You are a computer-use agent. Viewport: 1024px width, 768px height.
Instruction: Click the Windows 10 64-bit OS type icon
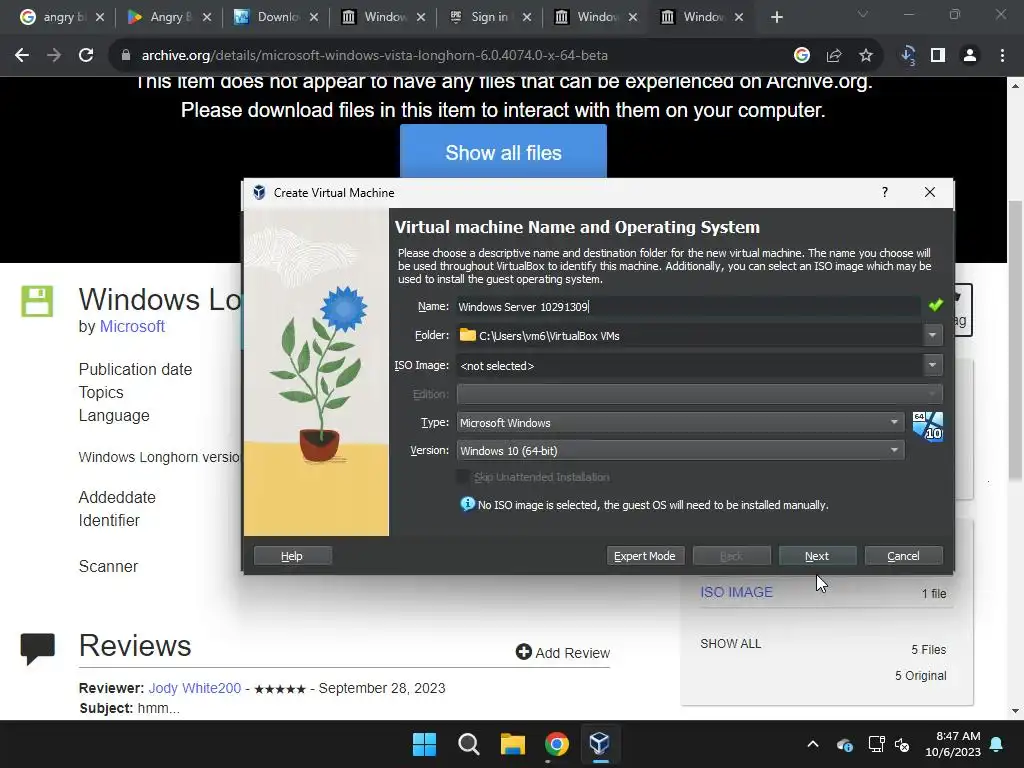(x=927, y=426)
